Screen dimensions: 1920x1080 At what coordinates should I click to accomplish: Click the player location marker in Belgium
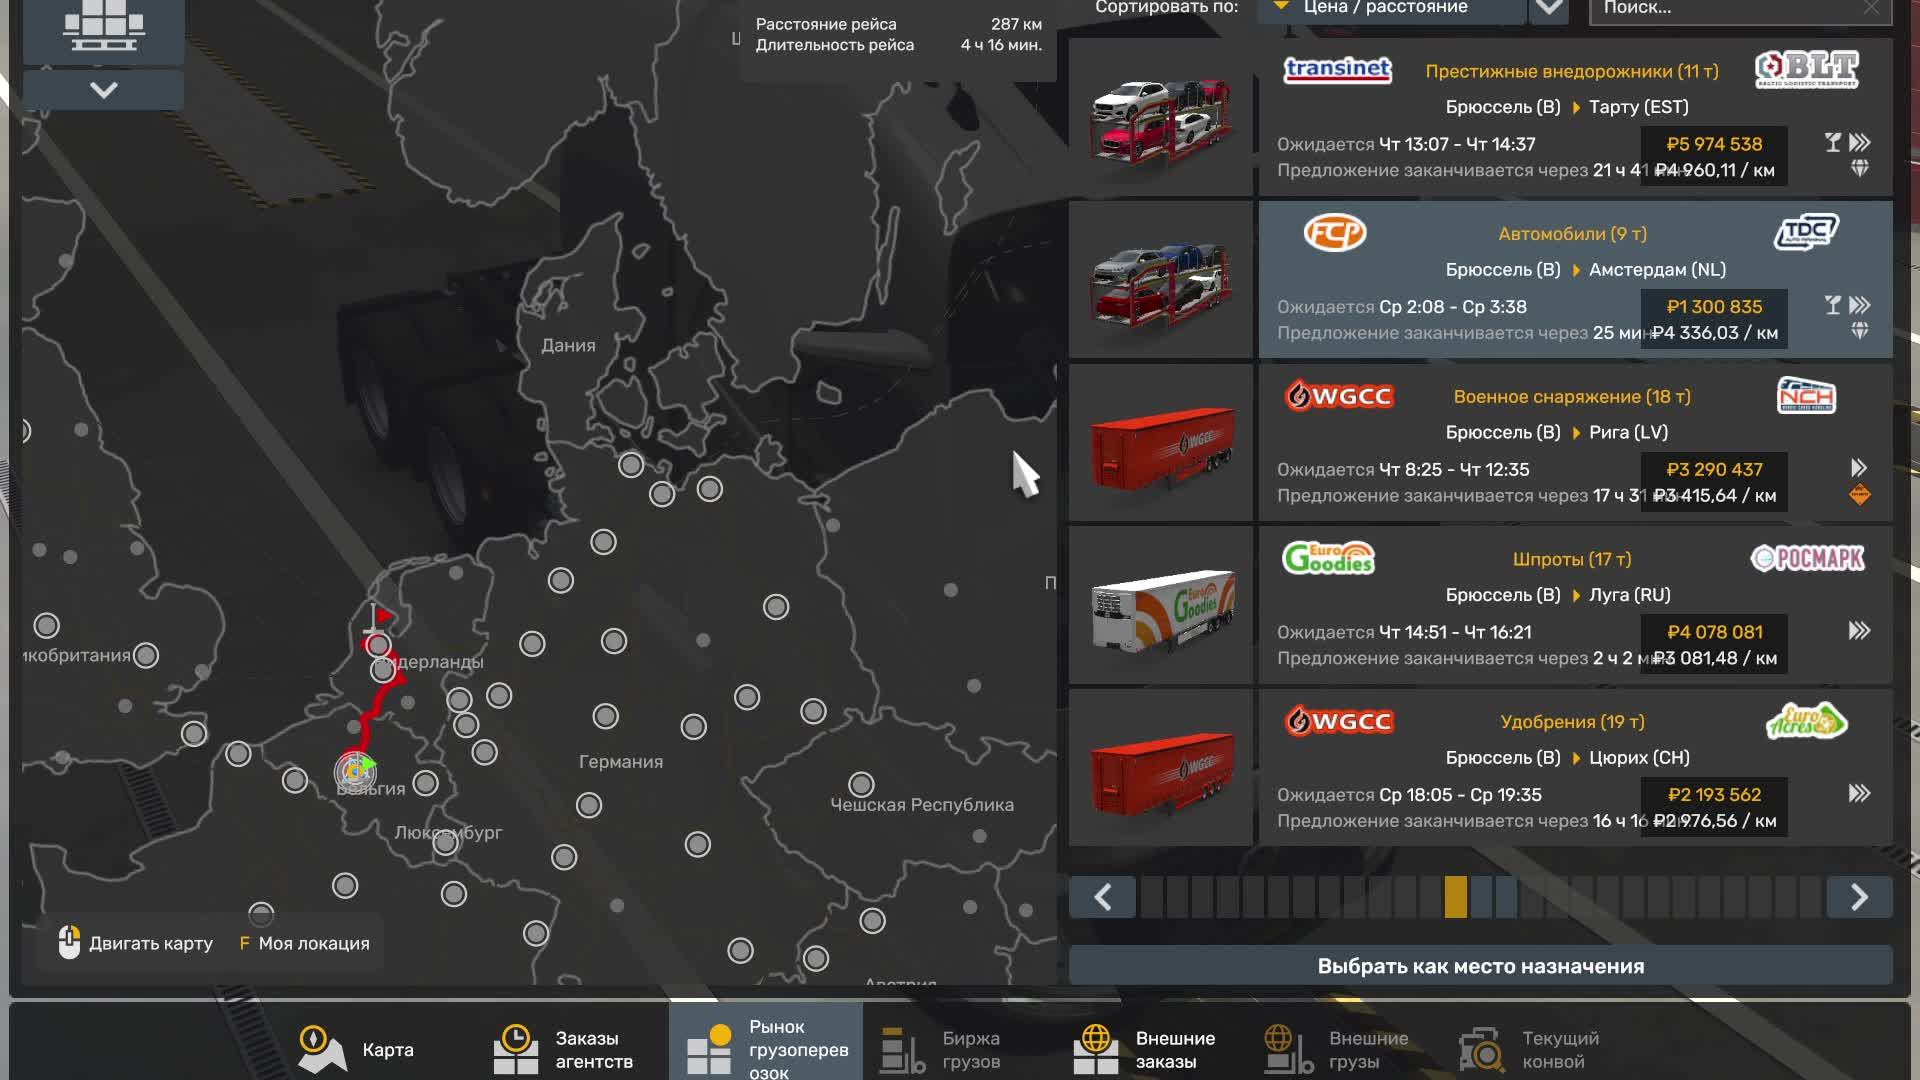tap(356, 771)
